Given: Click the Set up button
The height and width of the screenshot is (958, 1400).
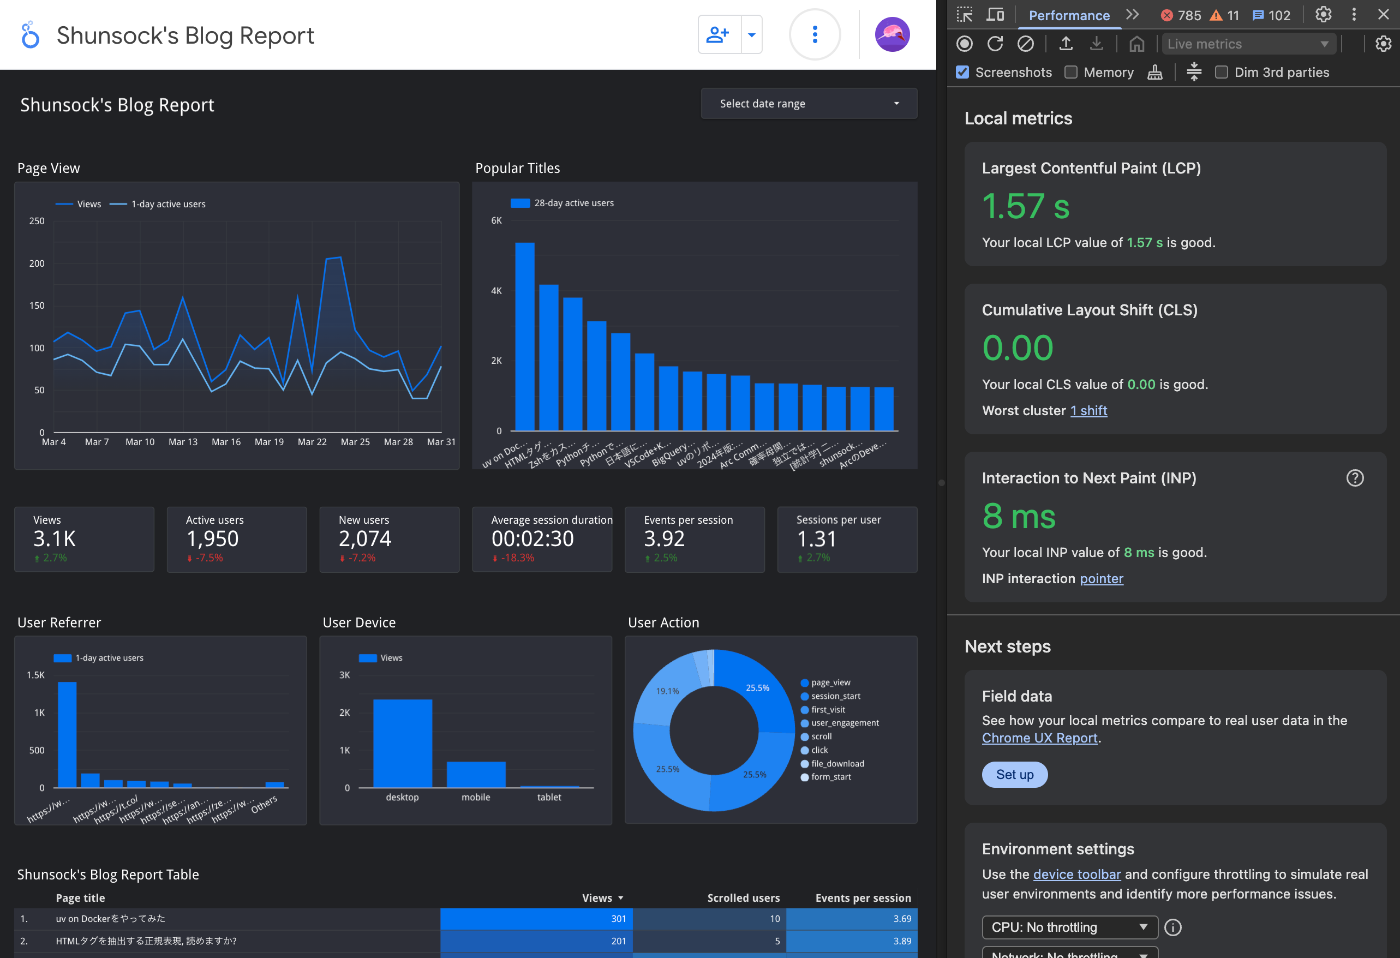Looking at the screenshot, I should [1015, 775].
